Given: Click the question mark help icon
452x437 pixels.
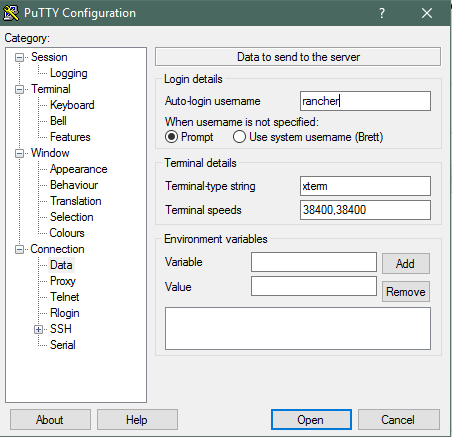Looking at the screenshot, I should (382, 13).
